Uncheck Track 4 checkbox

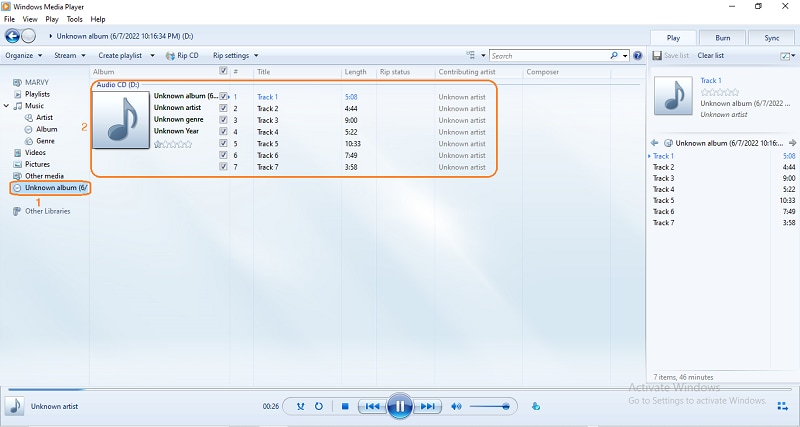pyautogui.click(x=223, y=132)
